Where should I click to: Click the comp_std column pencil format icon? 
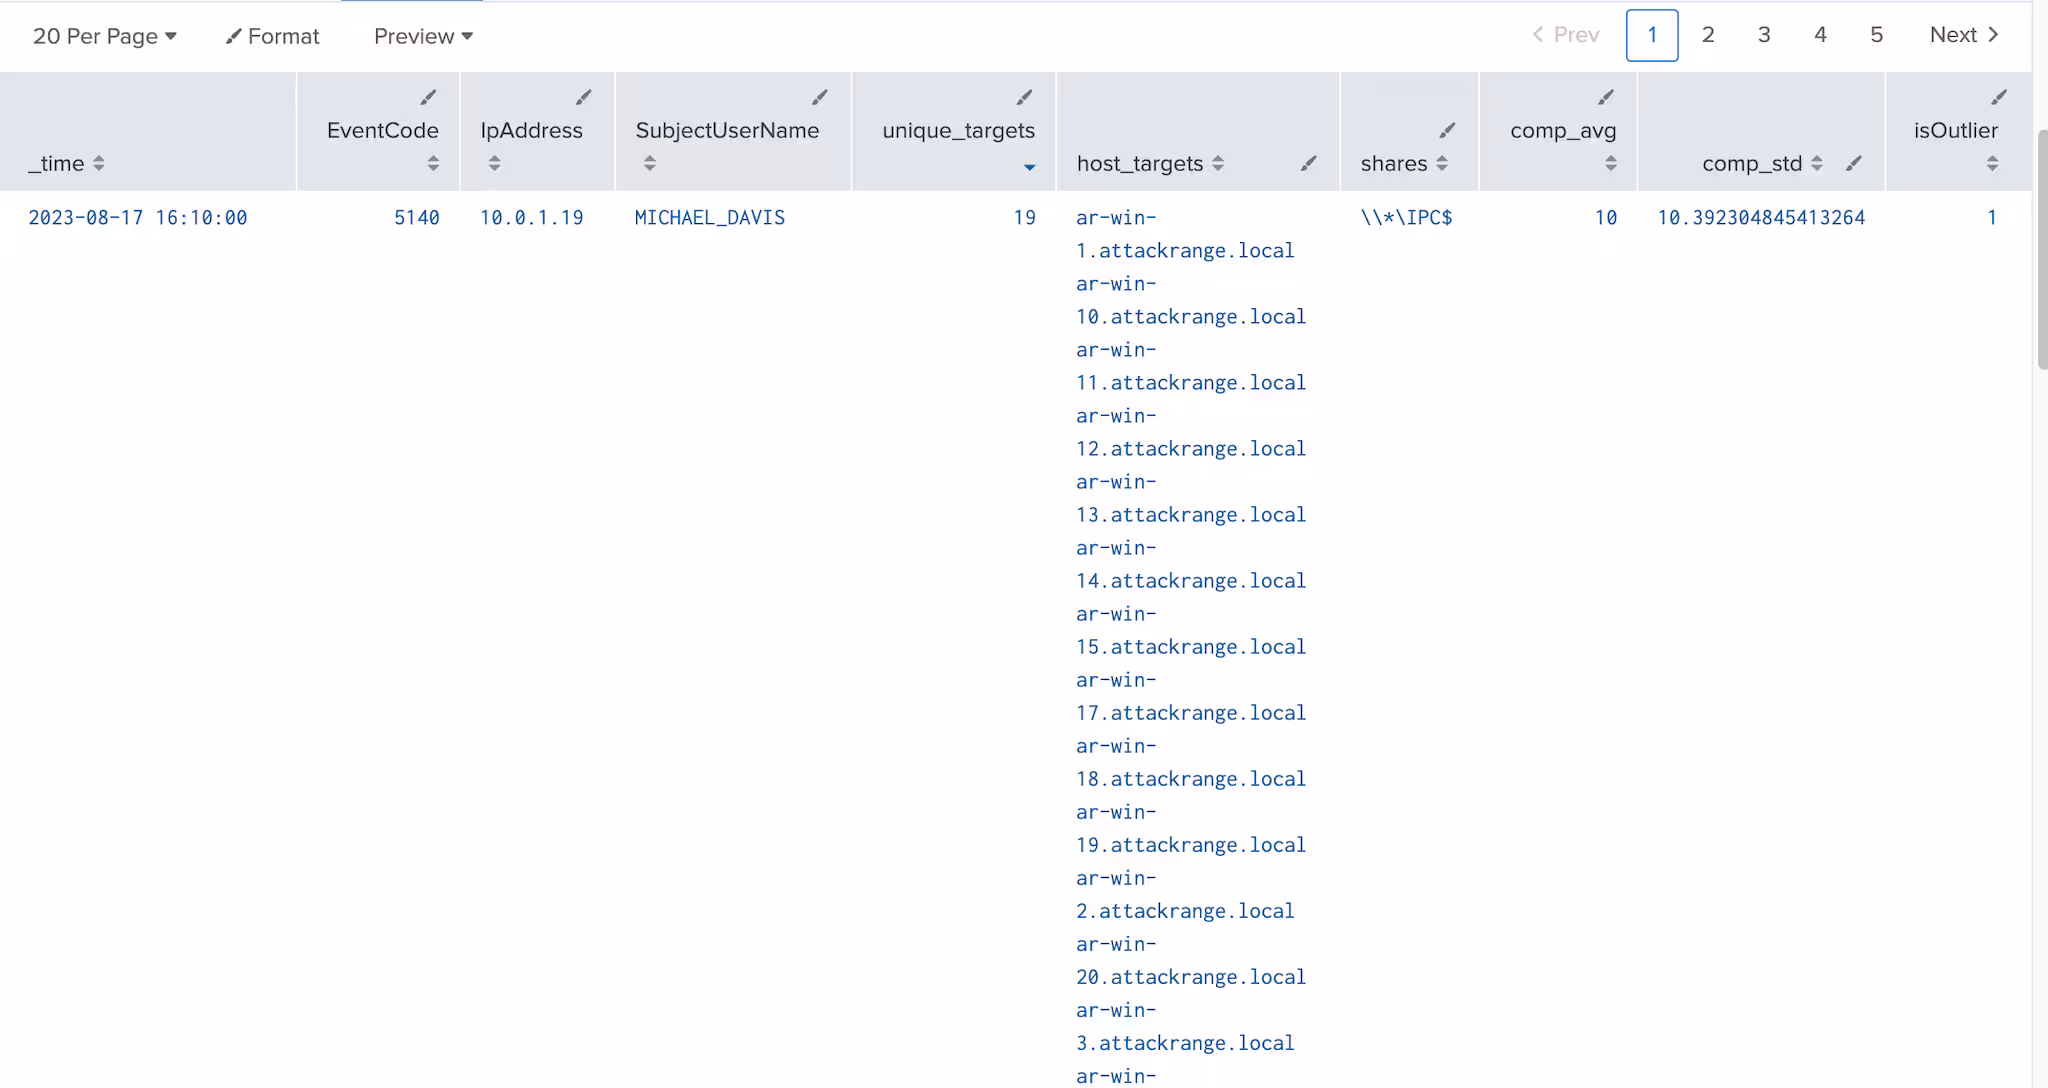pos(1853,163)
